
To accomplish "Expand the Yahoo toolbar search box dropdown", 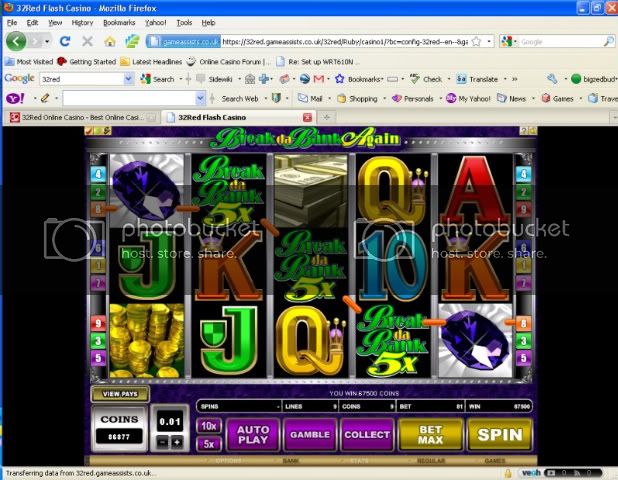I will [200, 98].
